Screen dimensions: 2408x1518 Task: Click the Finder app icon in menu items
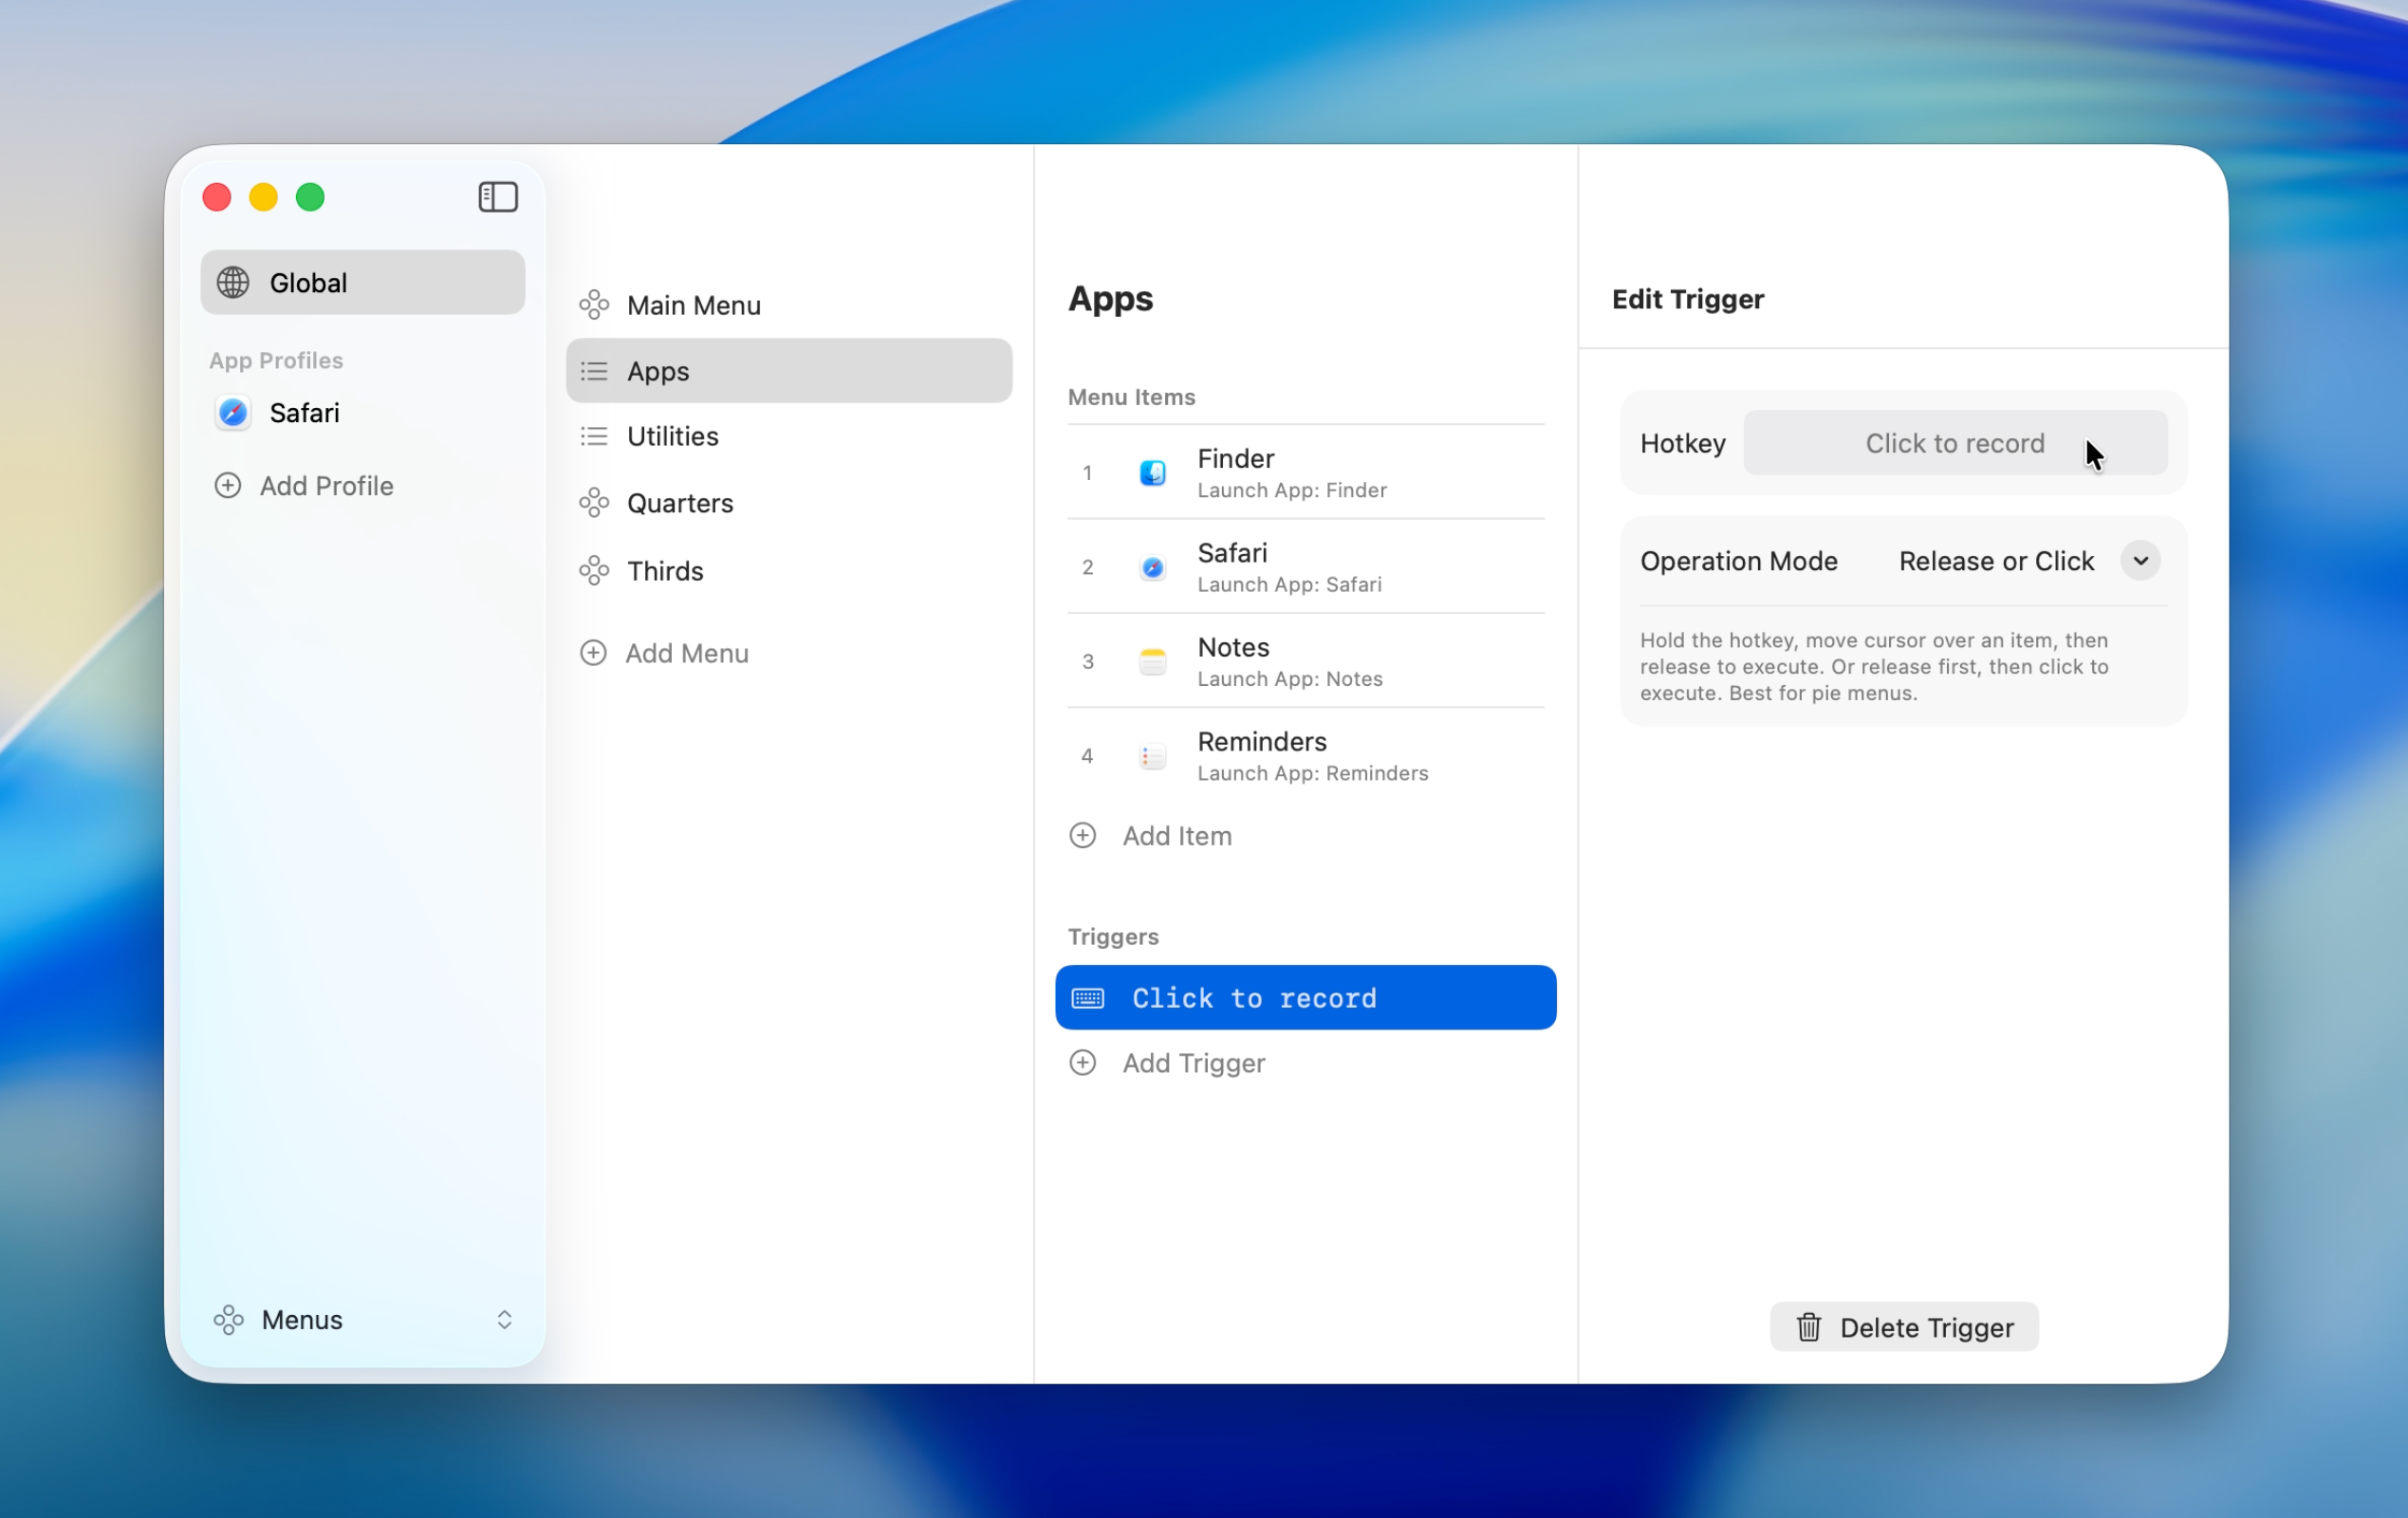[x=1152, y=472]
